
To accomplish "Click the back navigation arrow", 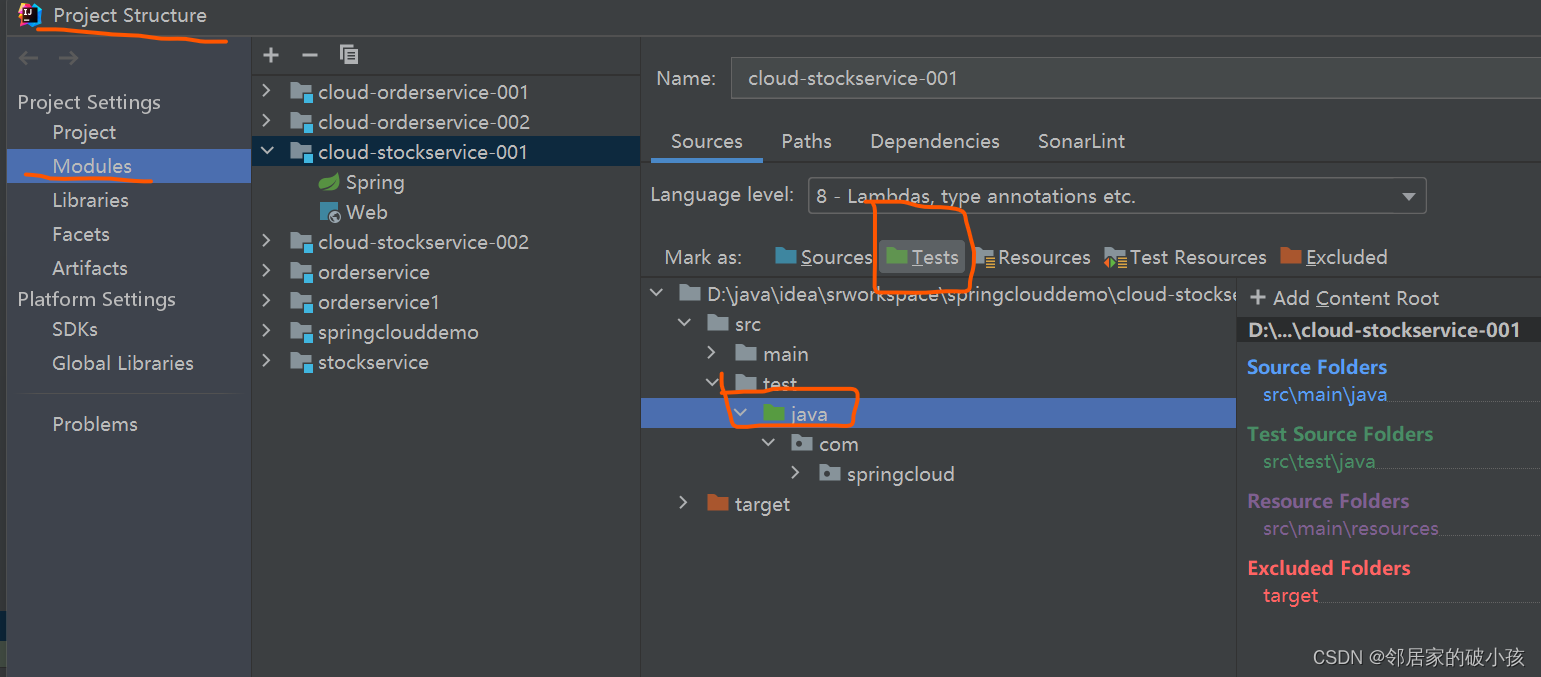I will [28, 57].
